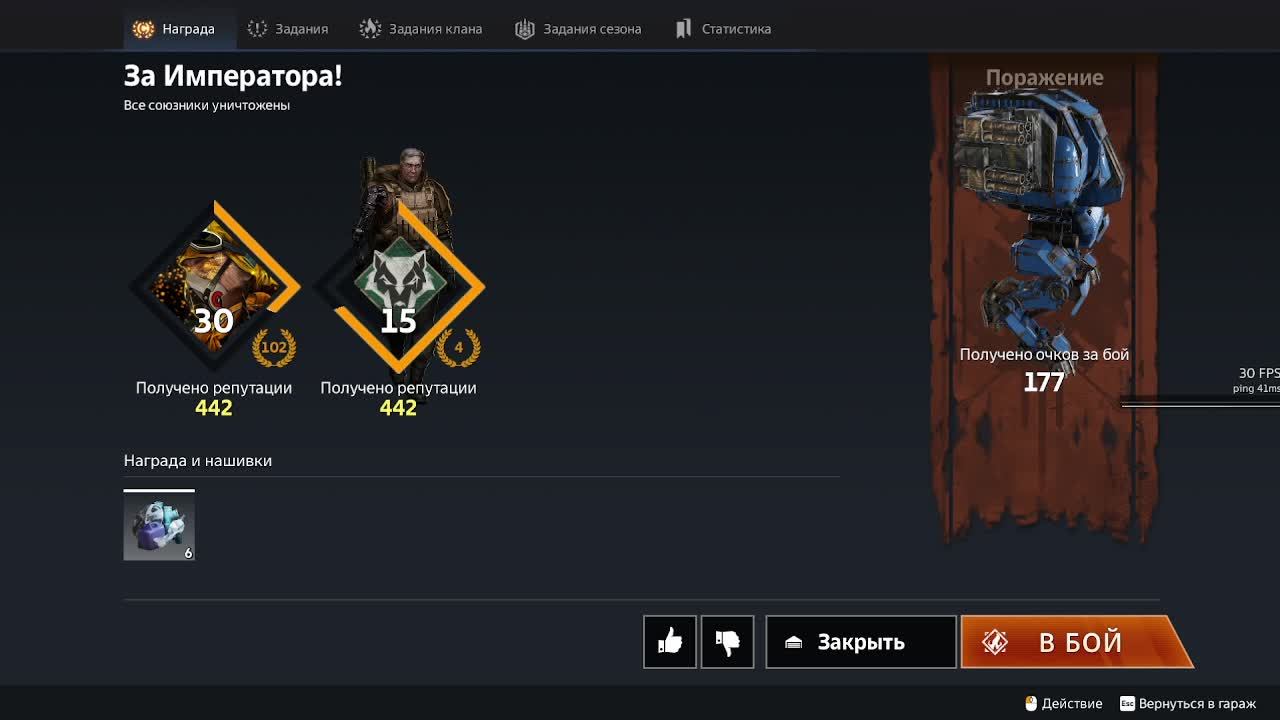Click the laurel badge showing 102
1280x720 pixels.
click(274, 348)
